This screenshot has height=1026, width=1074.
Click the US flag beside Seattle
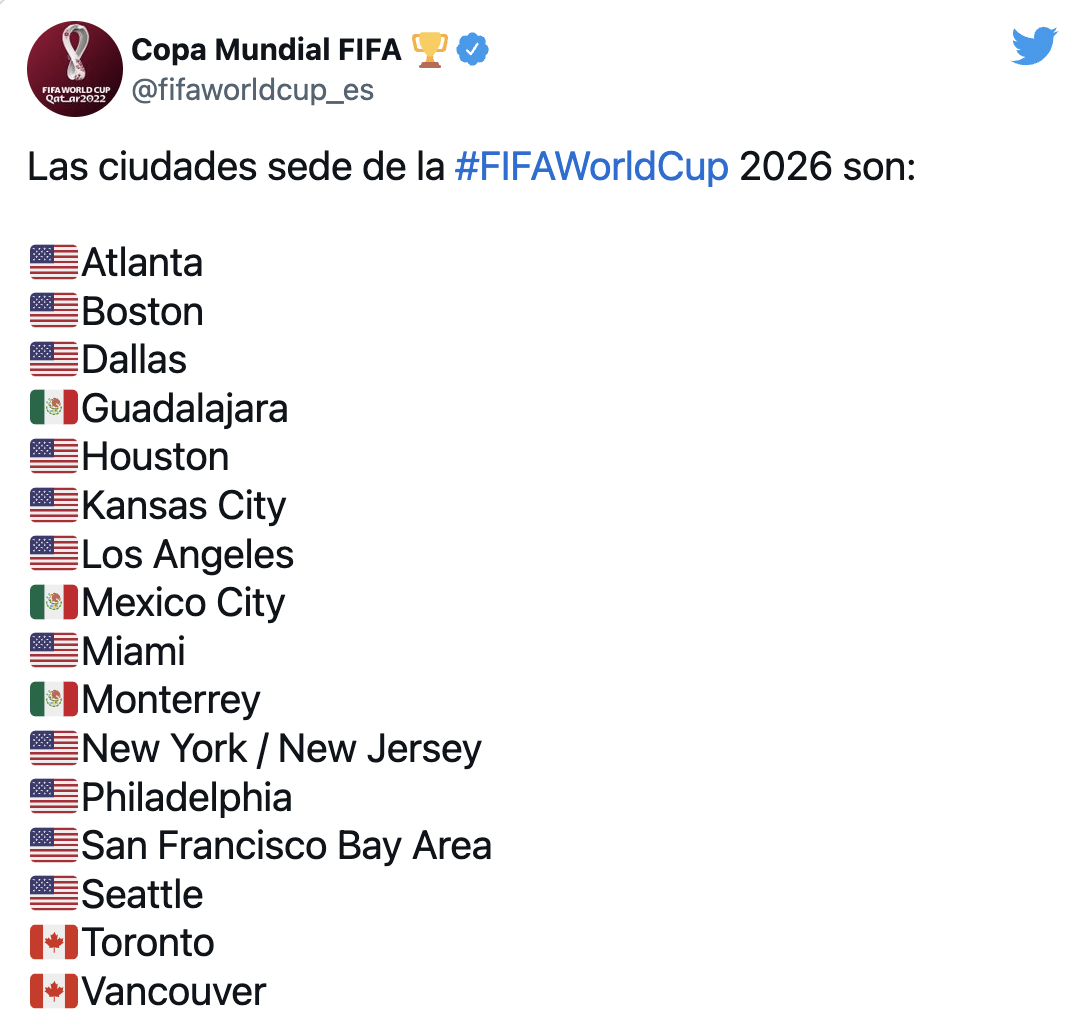[54, 894]
